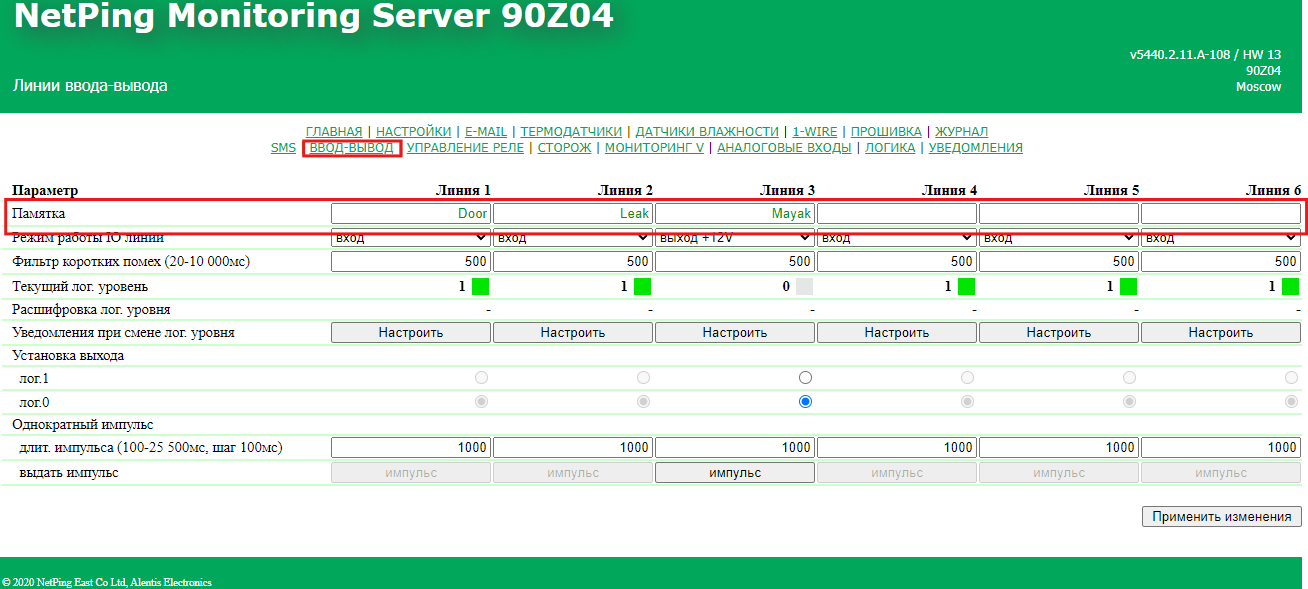Select log.0 output radio for Line 3

point(805,401)
